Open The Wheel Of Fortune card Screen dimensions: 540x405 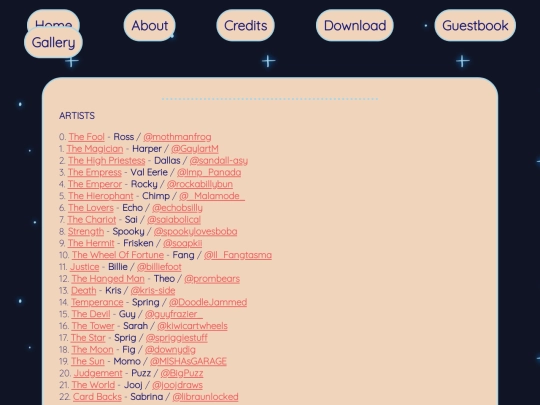click(118, 255)
